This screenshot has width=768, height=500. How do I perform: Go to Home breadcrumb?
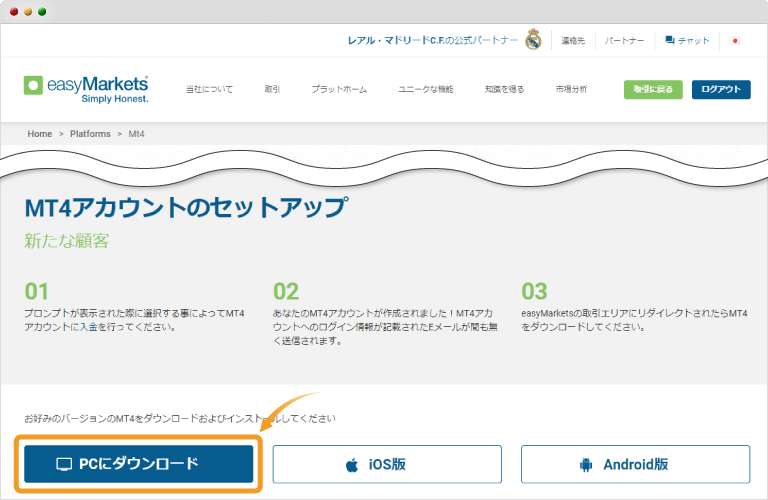(x=40, y=134)
